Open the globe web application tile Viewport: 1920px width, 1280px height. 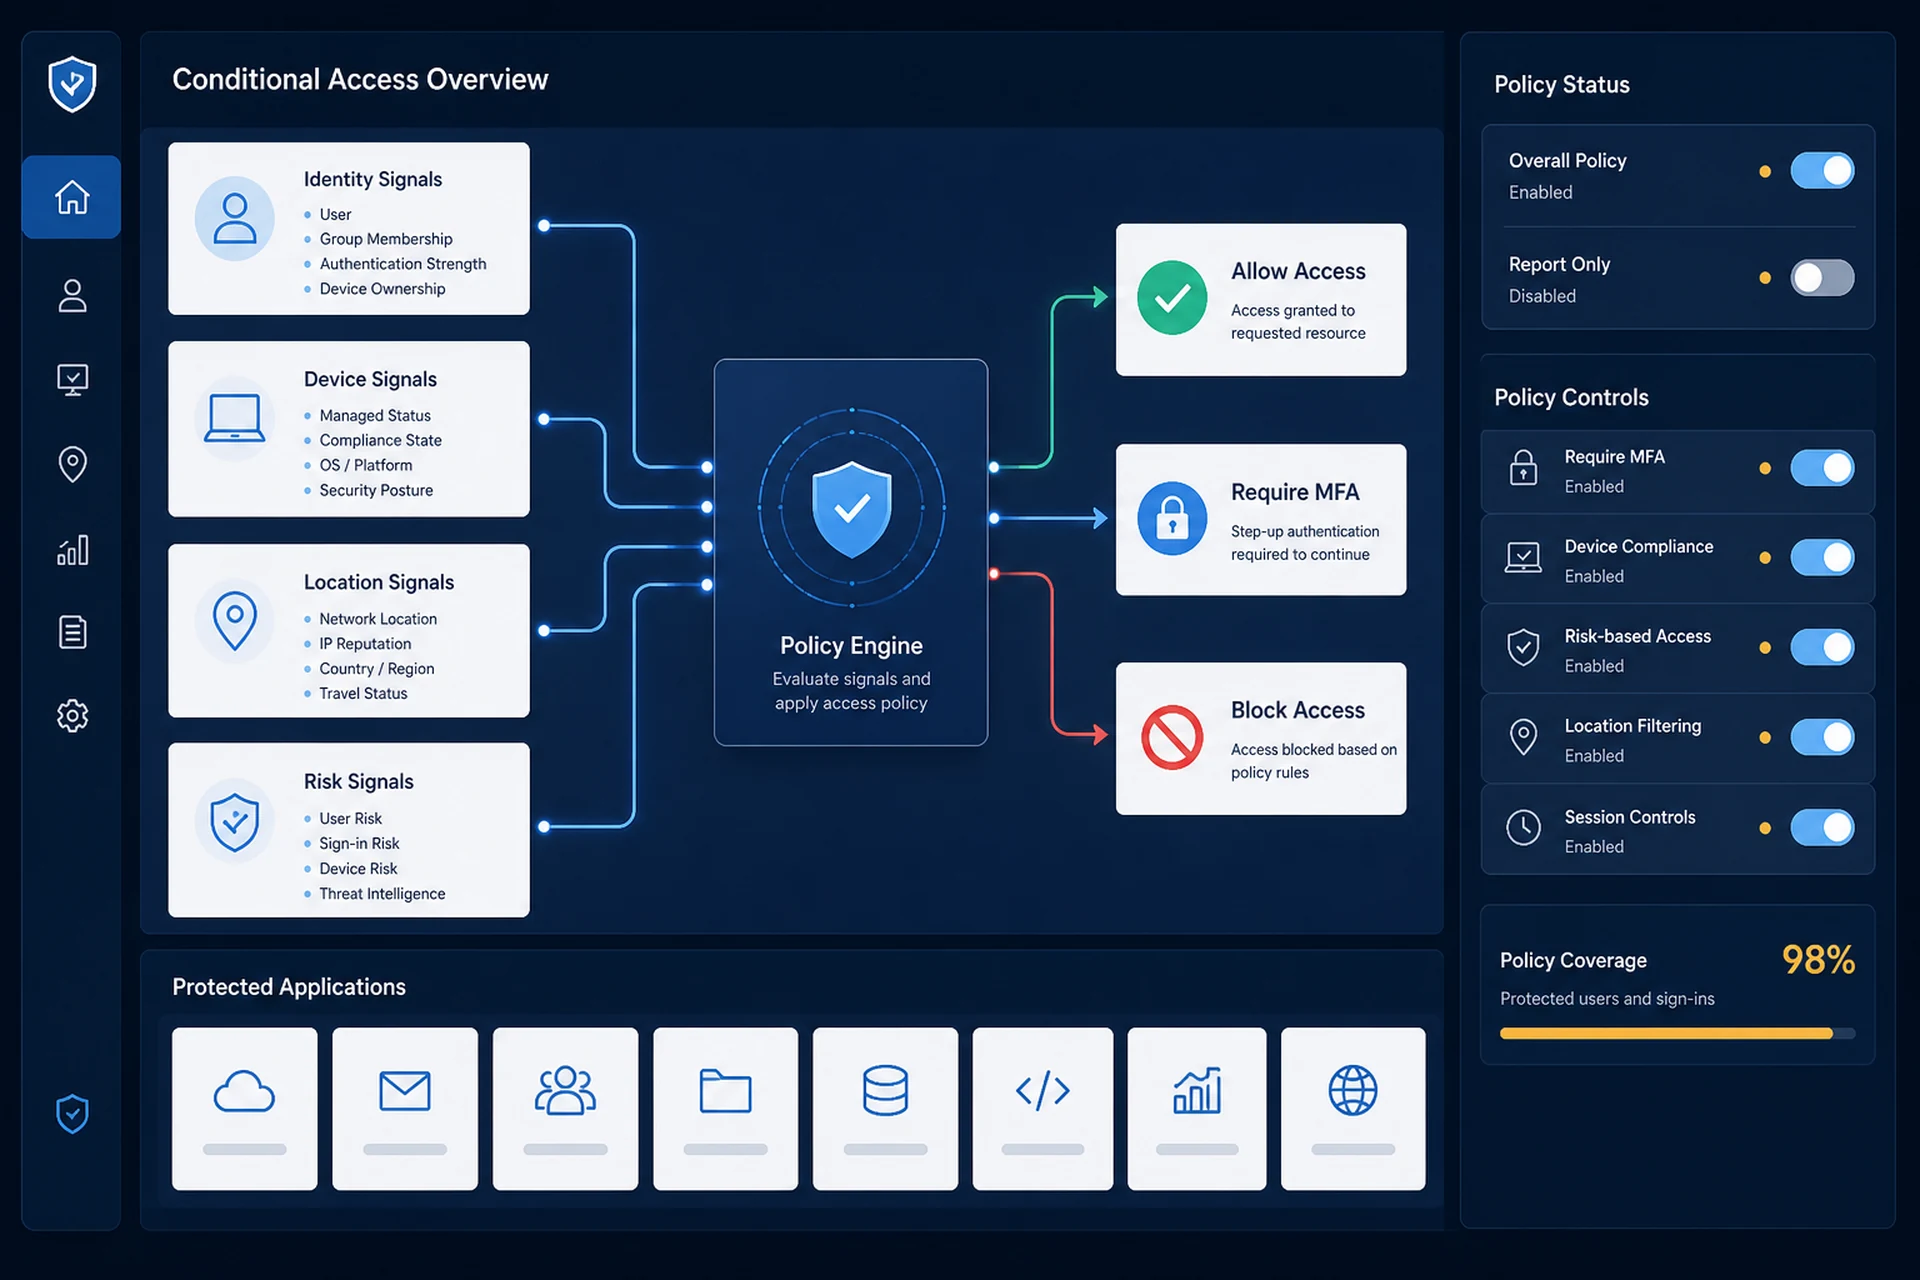(1353, 1109)
